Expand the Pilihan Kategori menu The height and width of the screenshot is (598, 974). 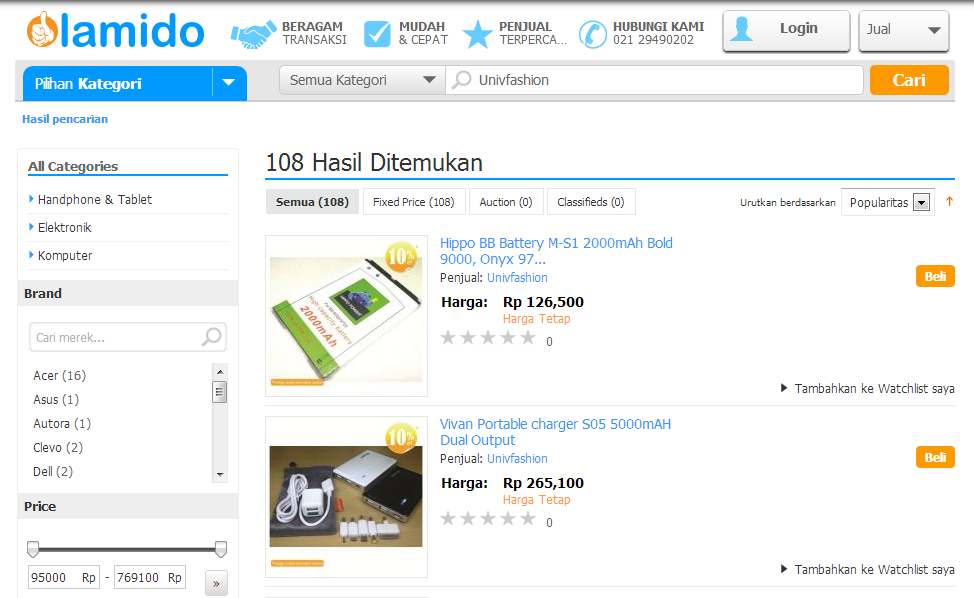click(229, 83)
